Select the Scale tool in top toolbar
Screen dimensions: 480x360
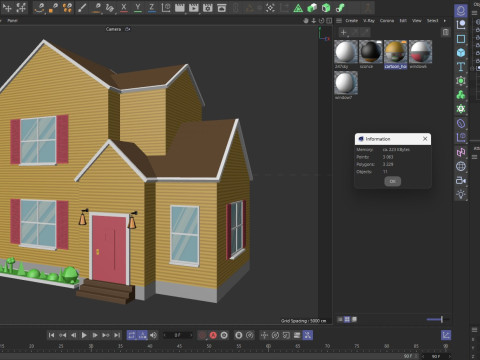click(x=21, y=7)
